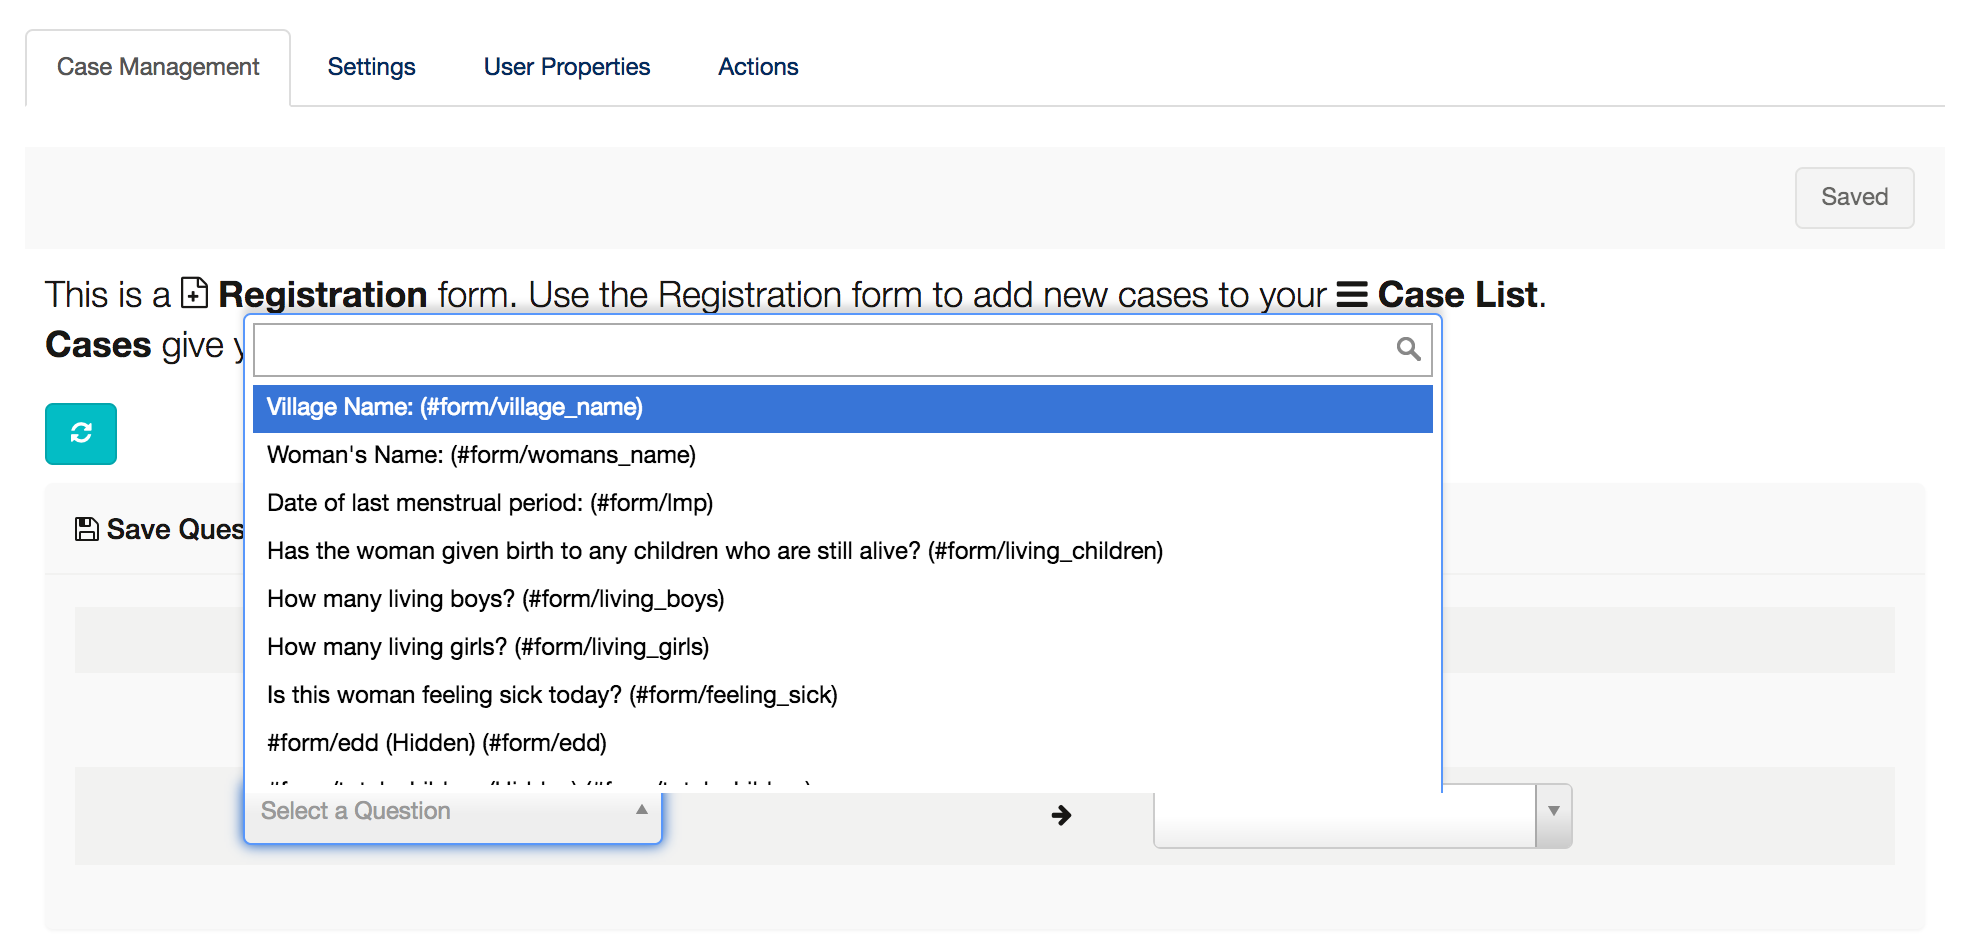Select the hidden #form/edd option
The height and width of the screenshot is (943, 1969).
click(842, 743)
